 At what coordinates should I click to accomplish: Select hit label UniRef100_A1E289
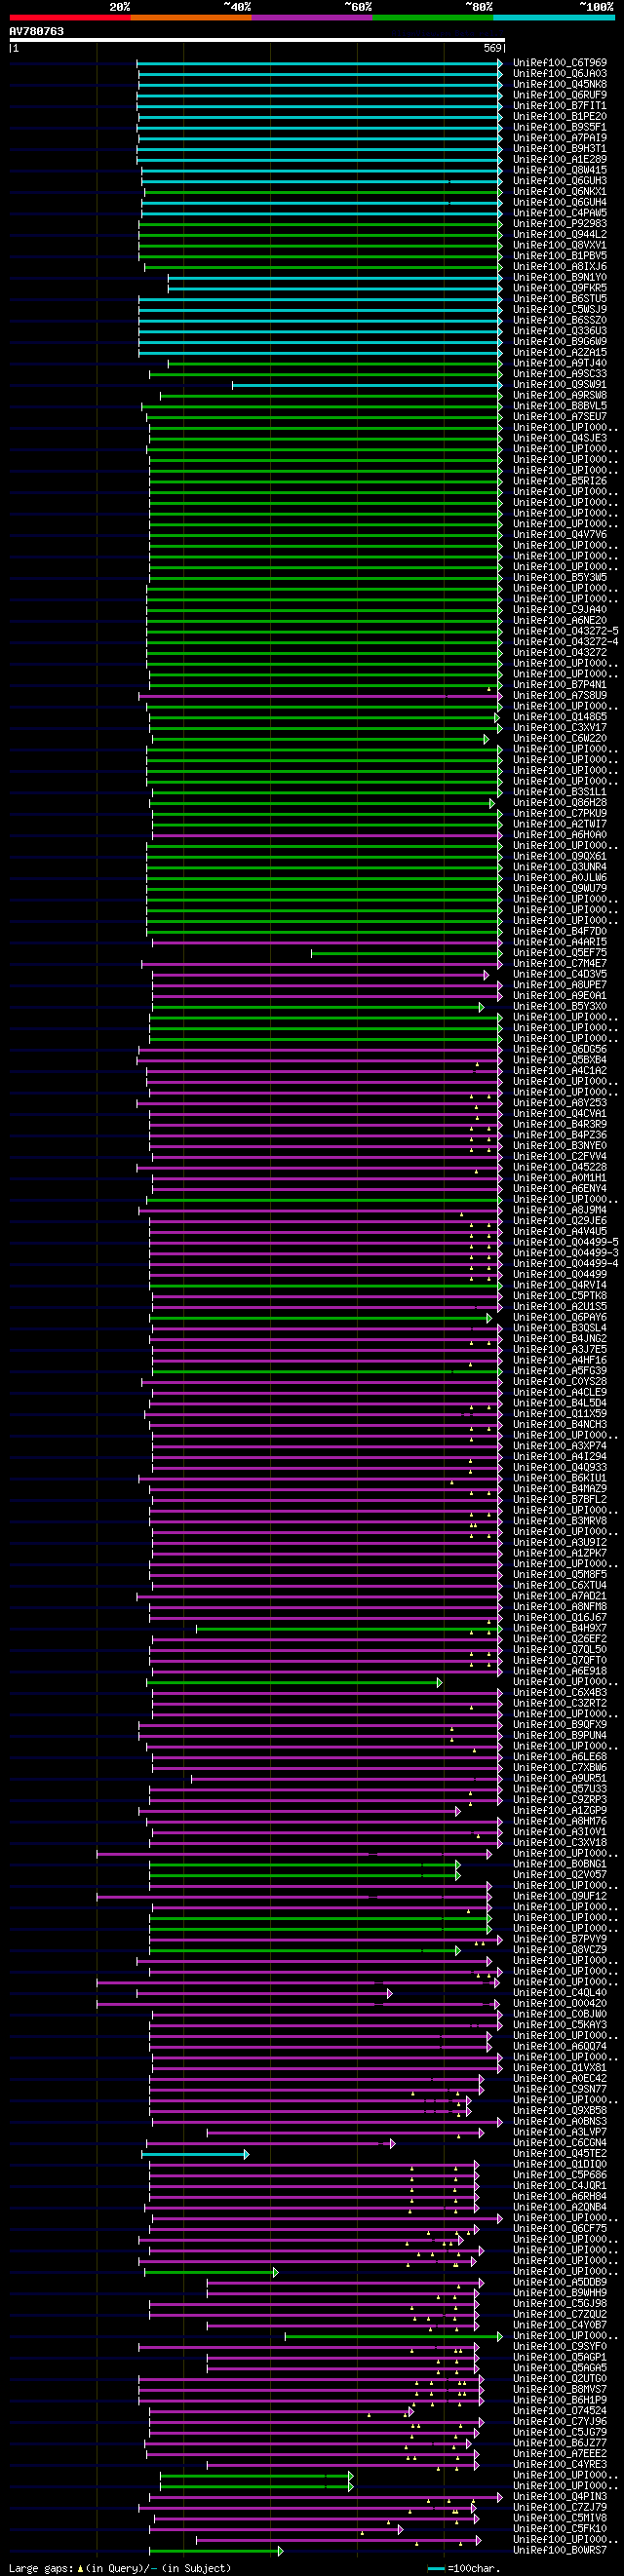click(560, 159)
